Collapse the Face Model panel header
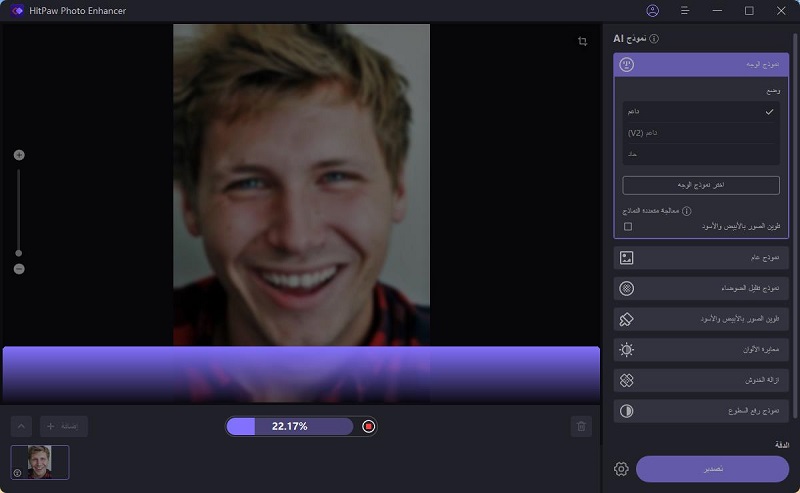 pyautogui.click(x=700, y=65)
